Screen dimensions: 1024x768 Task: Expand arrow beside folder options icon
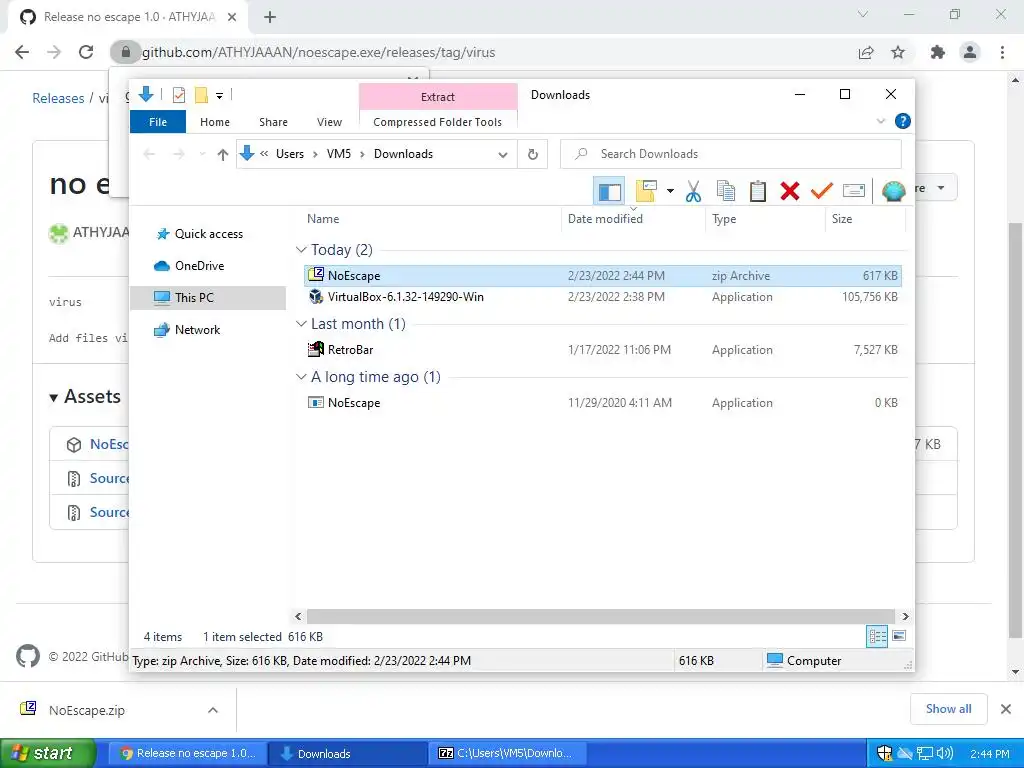point(670,191)
